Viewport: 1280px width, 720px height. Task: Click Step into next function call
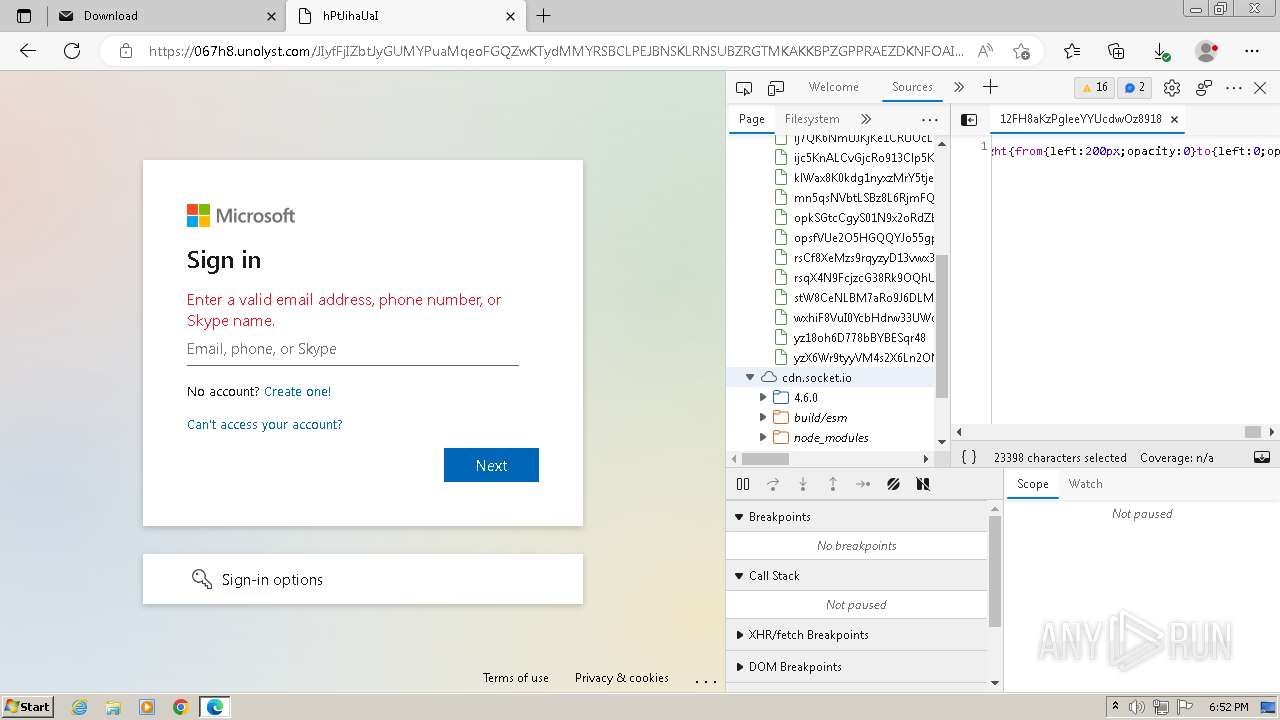coord(803,484)
